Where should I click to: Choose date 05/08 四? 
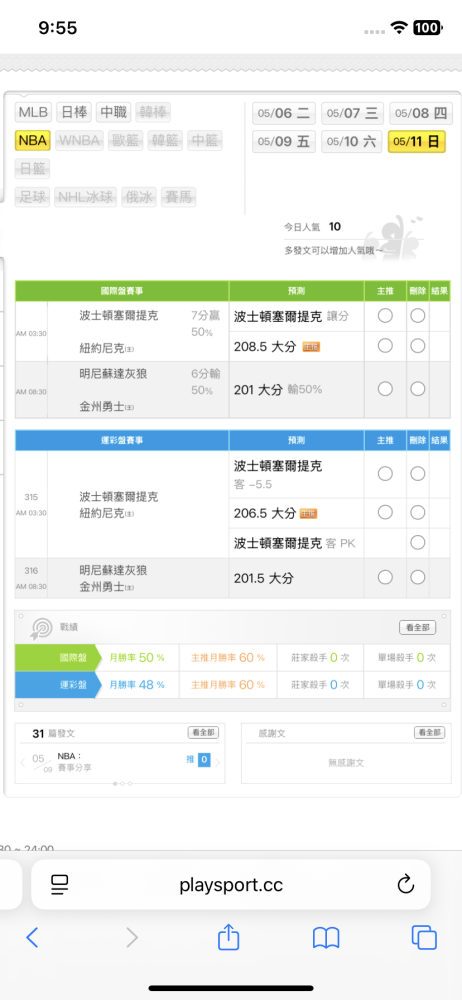tap(421, 114)
